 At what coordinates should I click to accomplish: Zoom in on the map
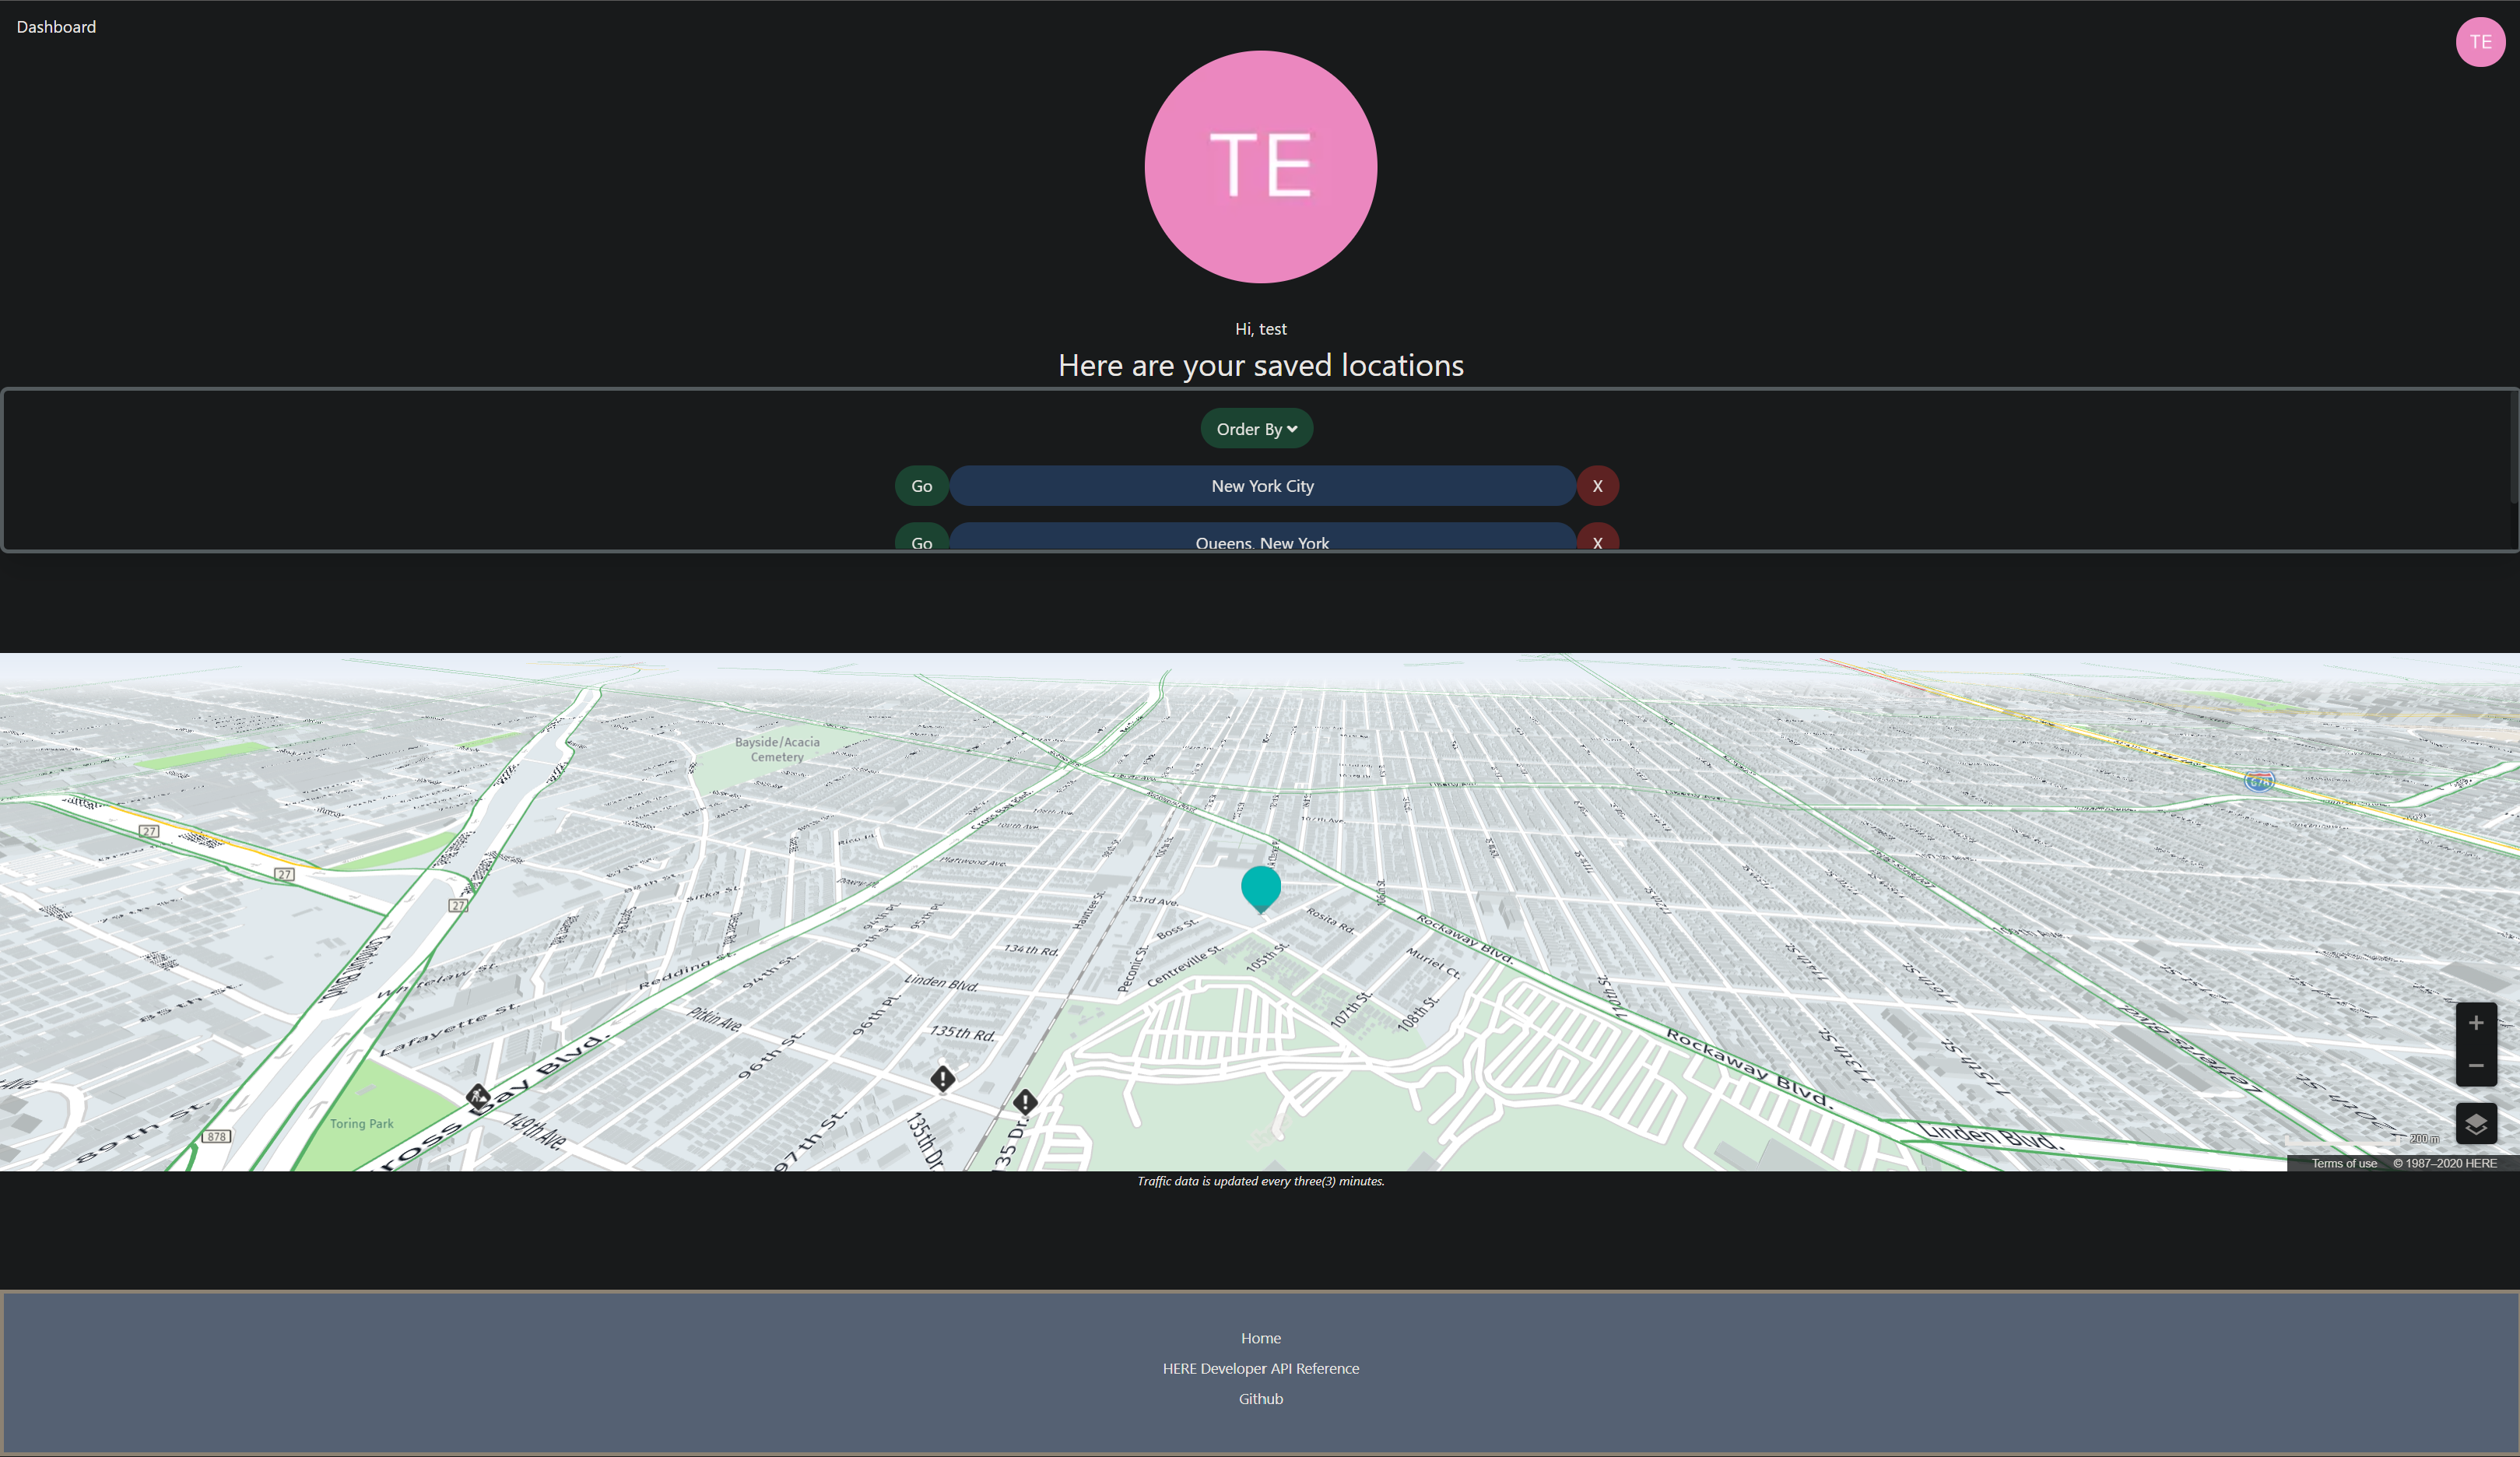[2476, 1023]
